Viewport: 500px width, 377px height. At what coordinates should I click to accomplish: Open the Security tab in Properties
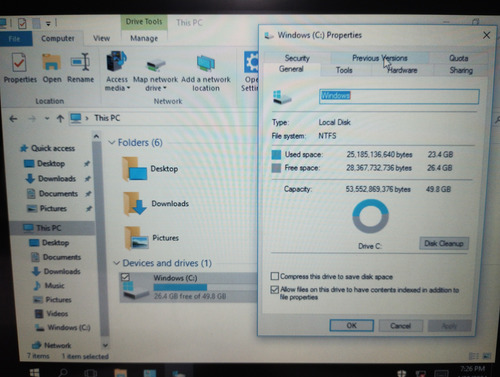pos(297,58)
